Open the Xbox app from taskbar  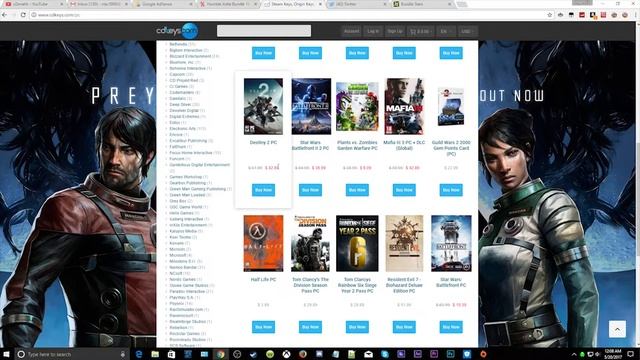pyautogui.click(x=286, y=354)
